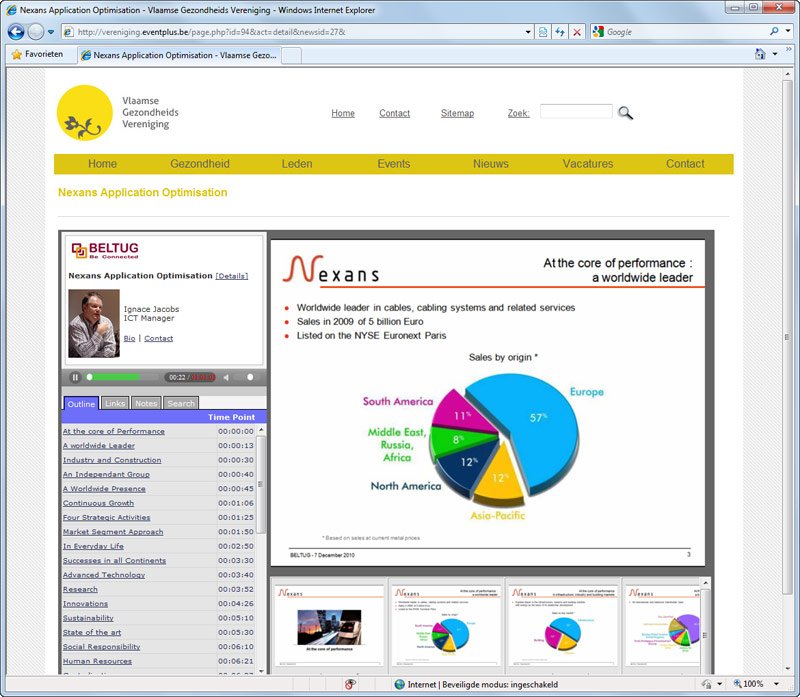Select the third pie chart slide thumbnail

click(x=563, y=626)
